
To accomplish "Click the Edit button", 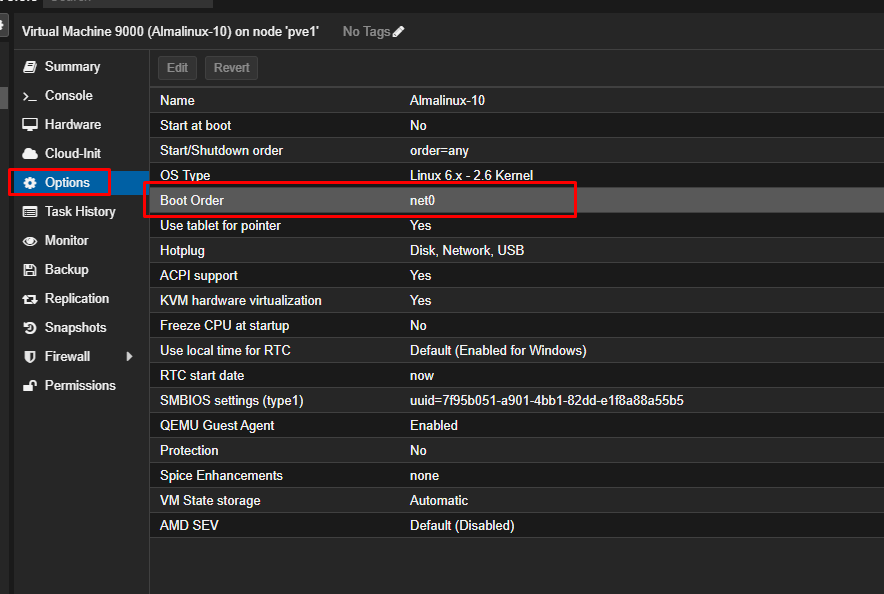I will click(x=178, y=68).
